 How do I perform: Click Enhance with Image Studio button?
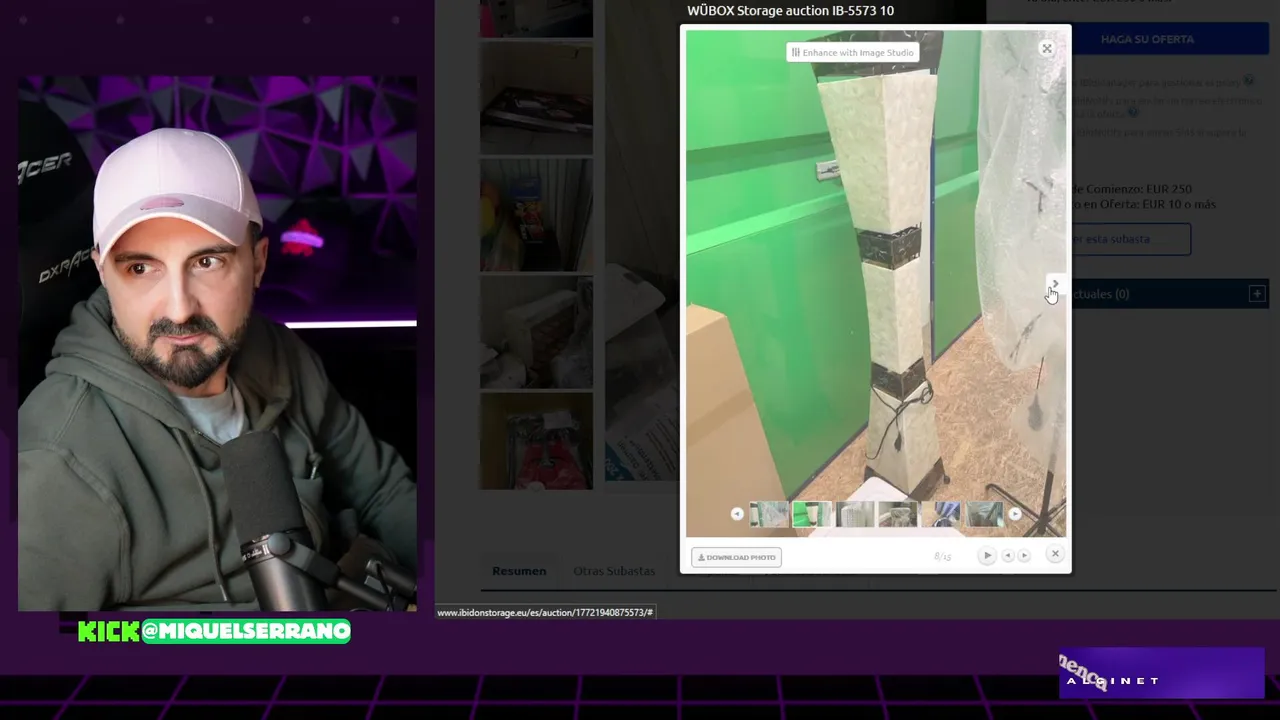tap(852, 52)
